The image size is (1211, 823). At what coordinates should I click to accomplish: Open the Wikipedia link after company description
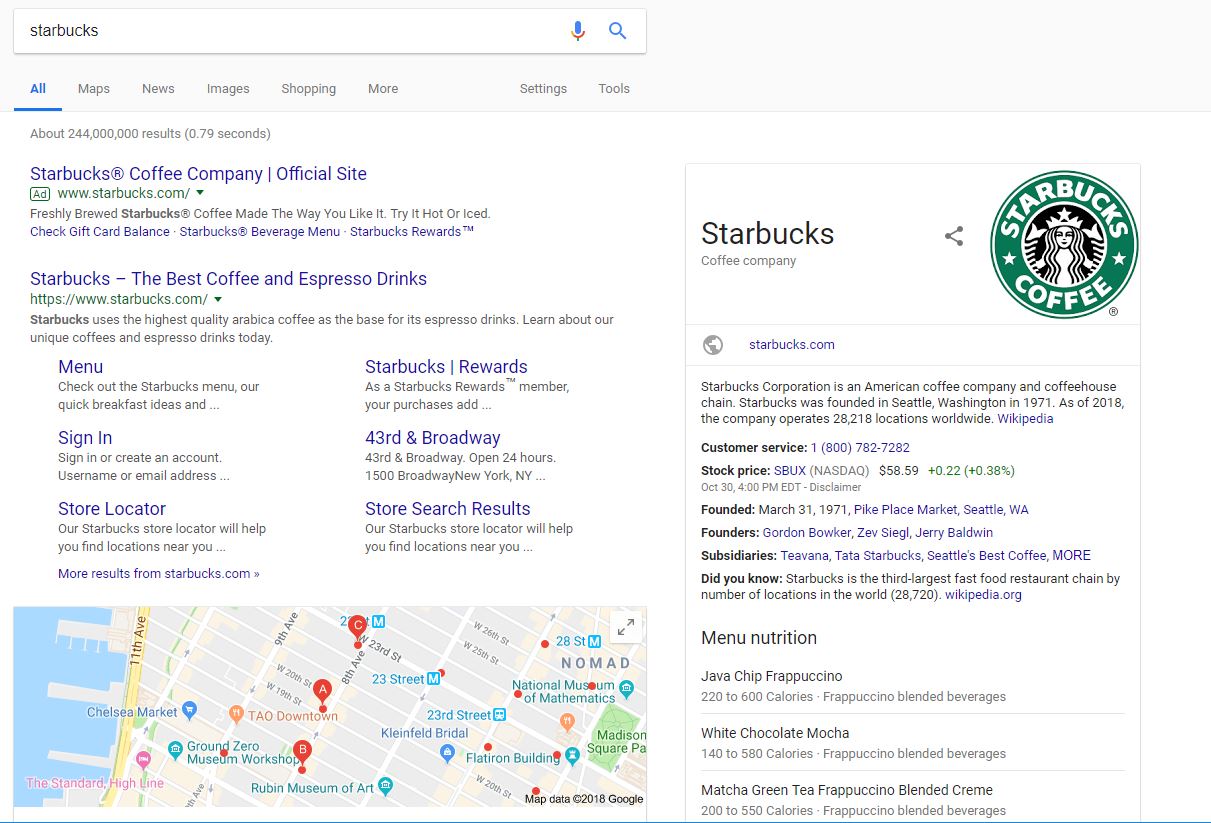[x=1025, y=419]
